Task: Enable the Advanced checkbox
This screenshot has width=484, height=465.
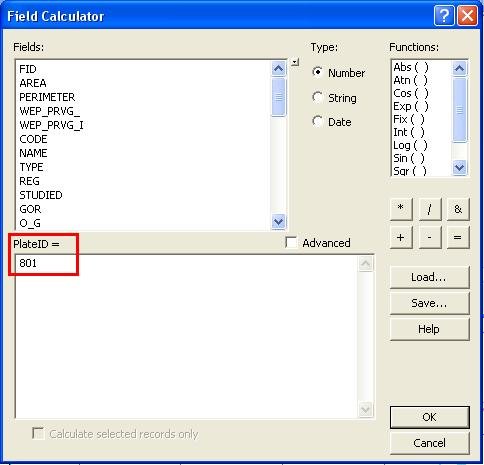Action: [291, 242]
